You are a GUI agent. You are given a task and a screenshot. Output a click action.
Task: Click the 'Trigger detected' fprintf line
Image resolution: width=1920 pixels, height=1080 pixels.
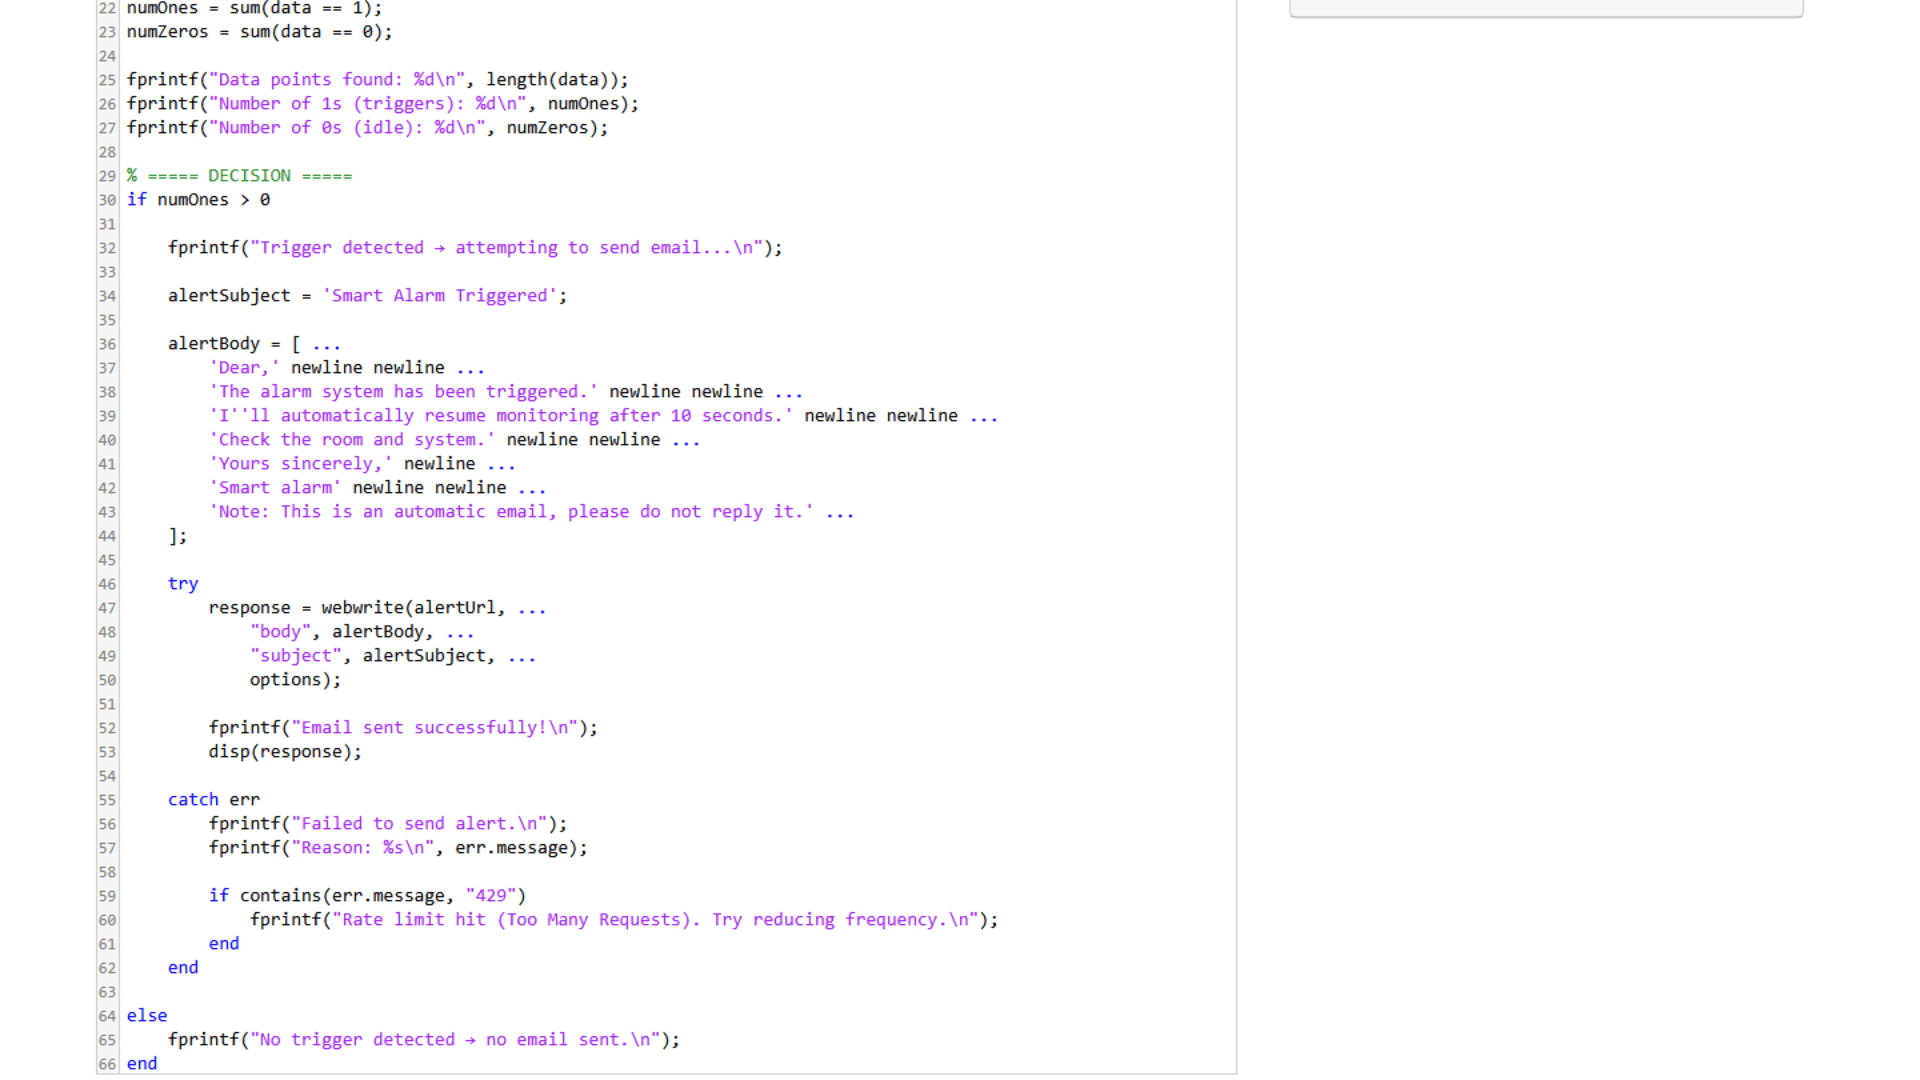(475, 248)
